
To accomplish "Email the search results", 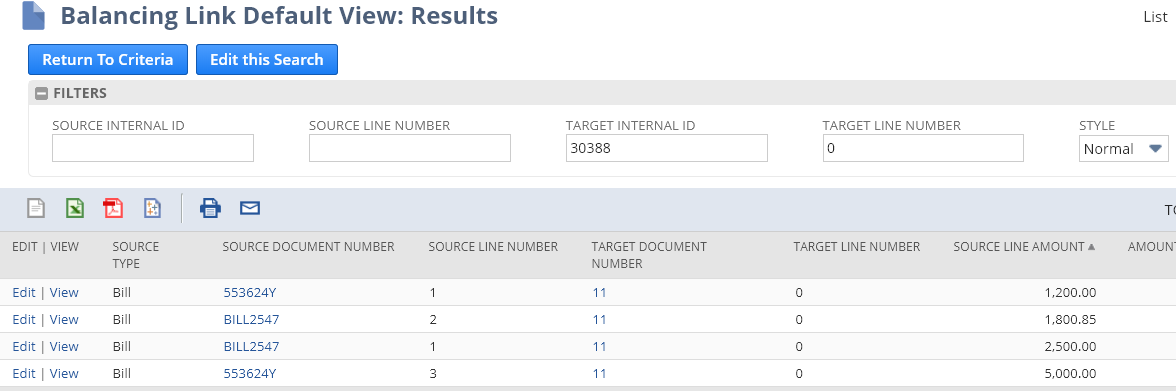I will point(250,208).
